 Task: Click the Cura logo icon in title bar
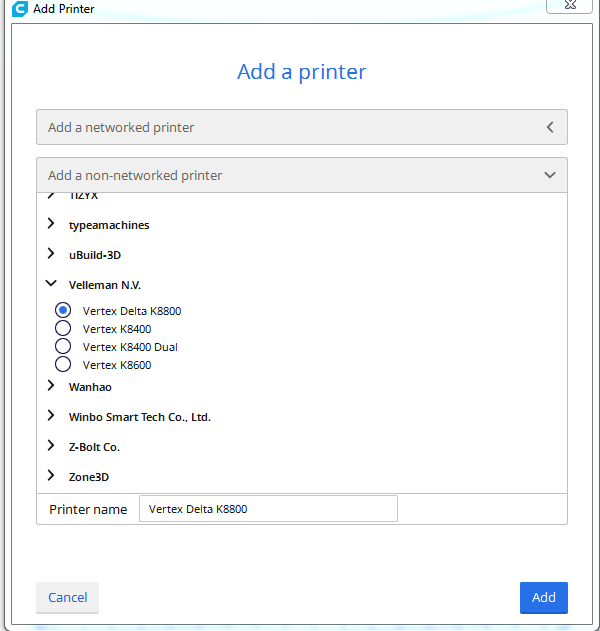click(20, 8)
